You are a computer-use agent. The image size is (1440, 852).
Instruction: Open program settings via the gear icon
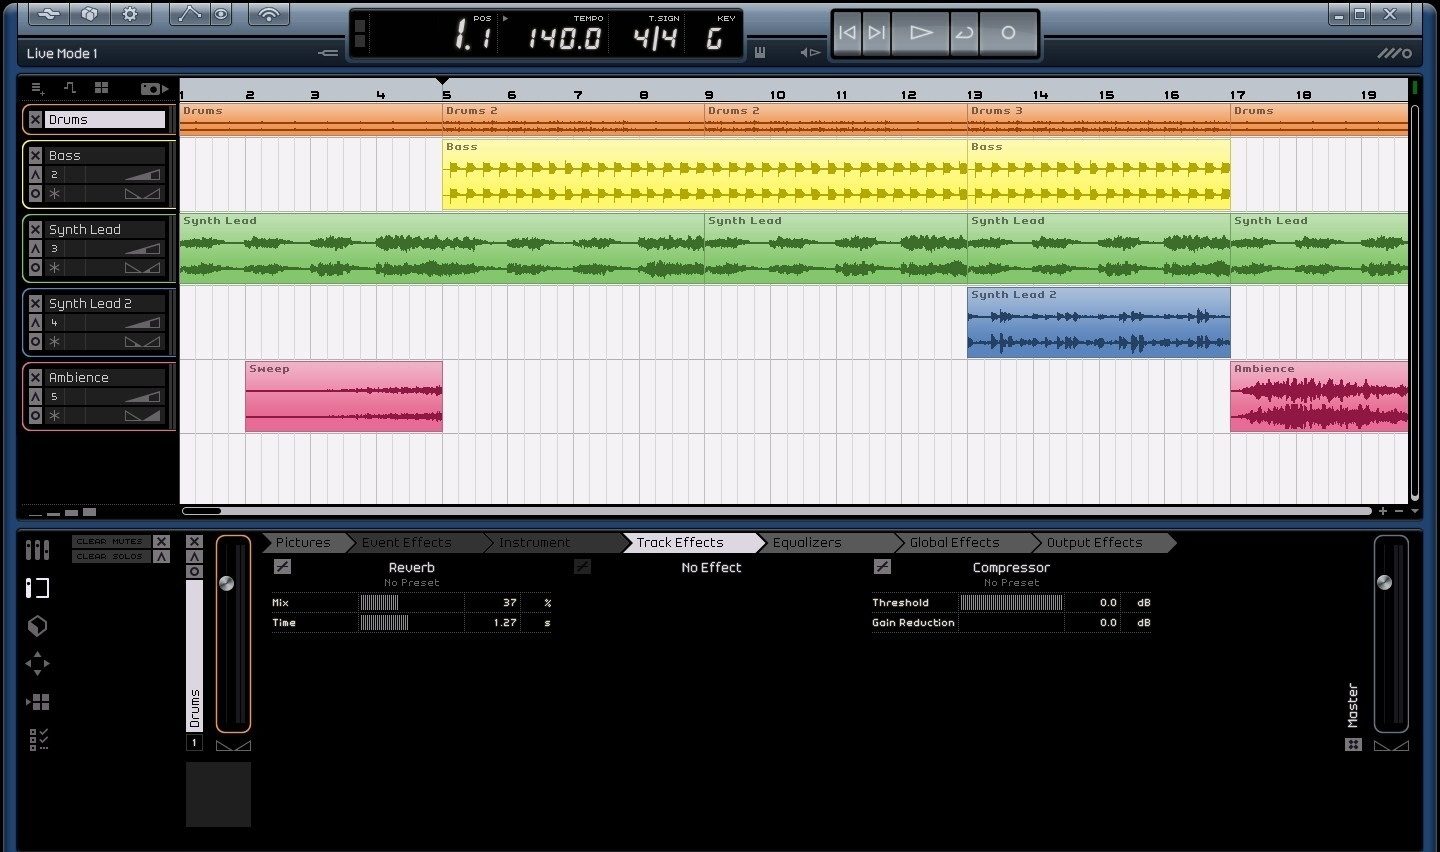point(131,14)
